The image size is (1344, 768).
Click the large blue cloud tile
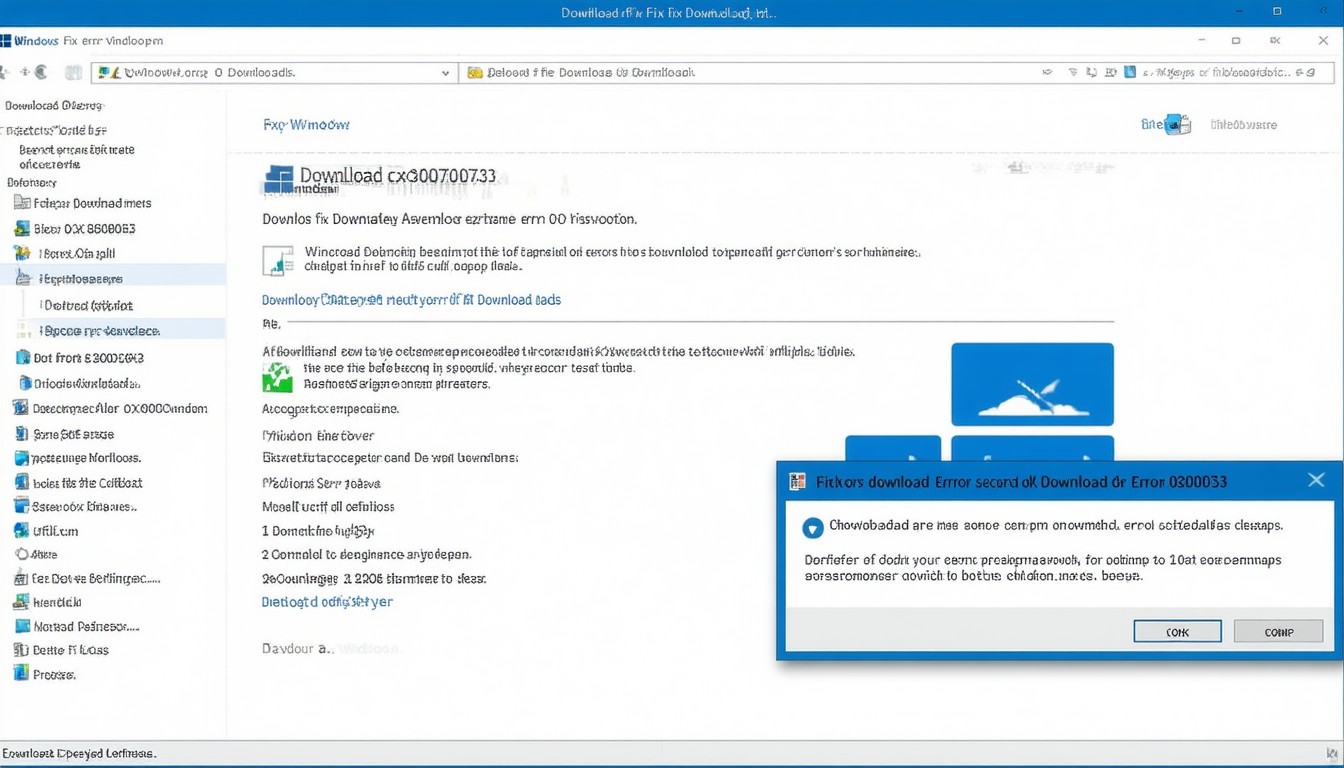pos(1032,385)
